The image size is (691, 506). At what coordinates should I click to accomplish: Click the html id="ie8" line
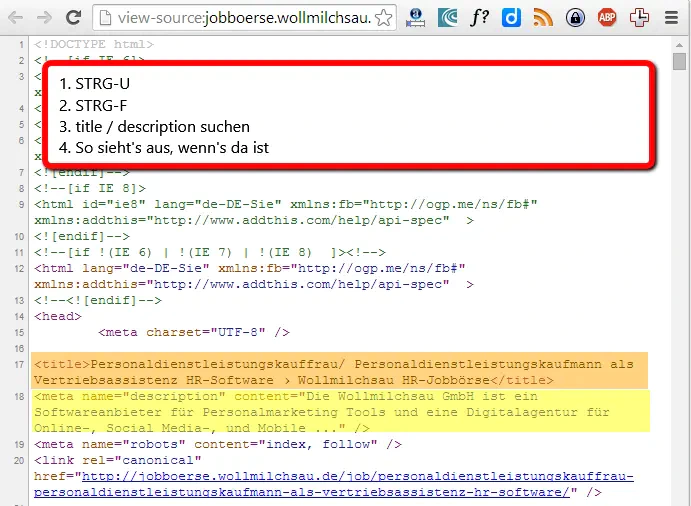pyautogui.click(x=286, y=212)
